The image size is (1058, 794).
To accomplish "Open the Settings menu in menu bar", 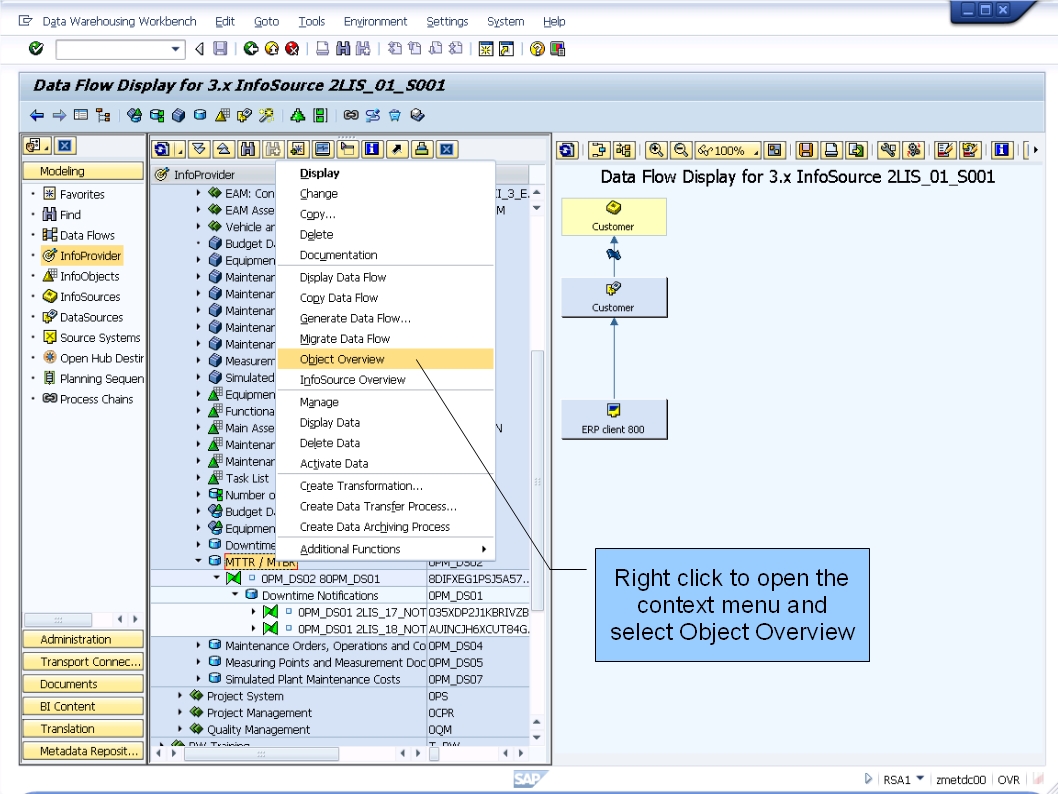I will pyautogui.click(x=447, y=22).
